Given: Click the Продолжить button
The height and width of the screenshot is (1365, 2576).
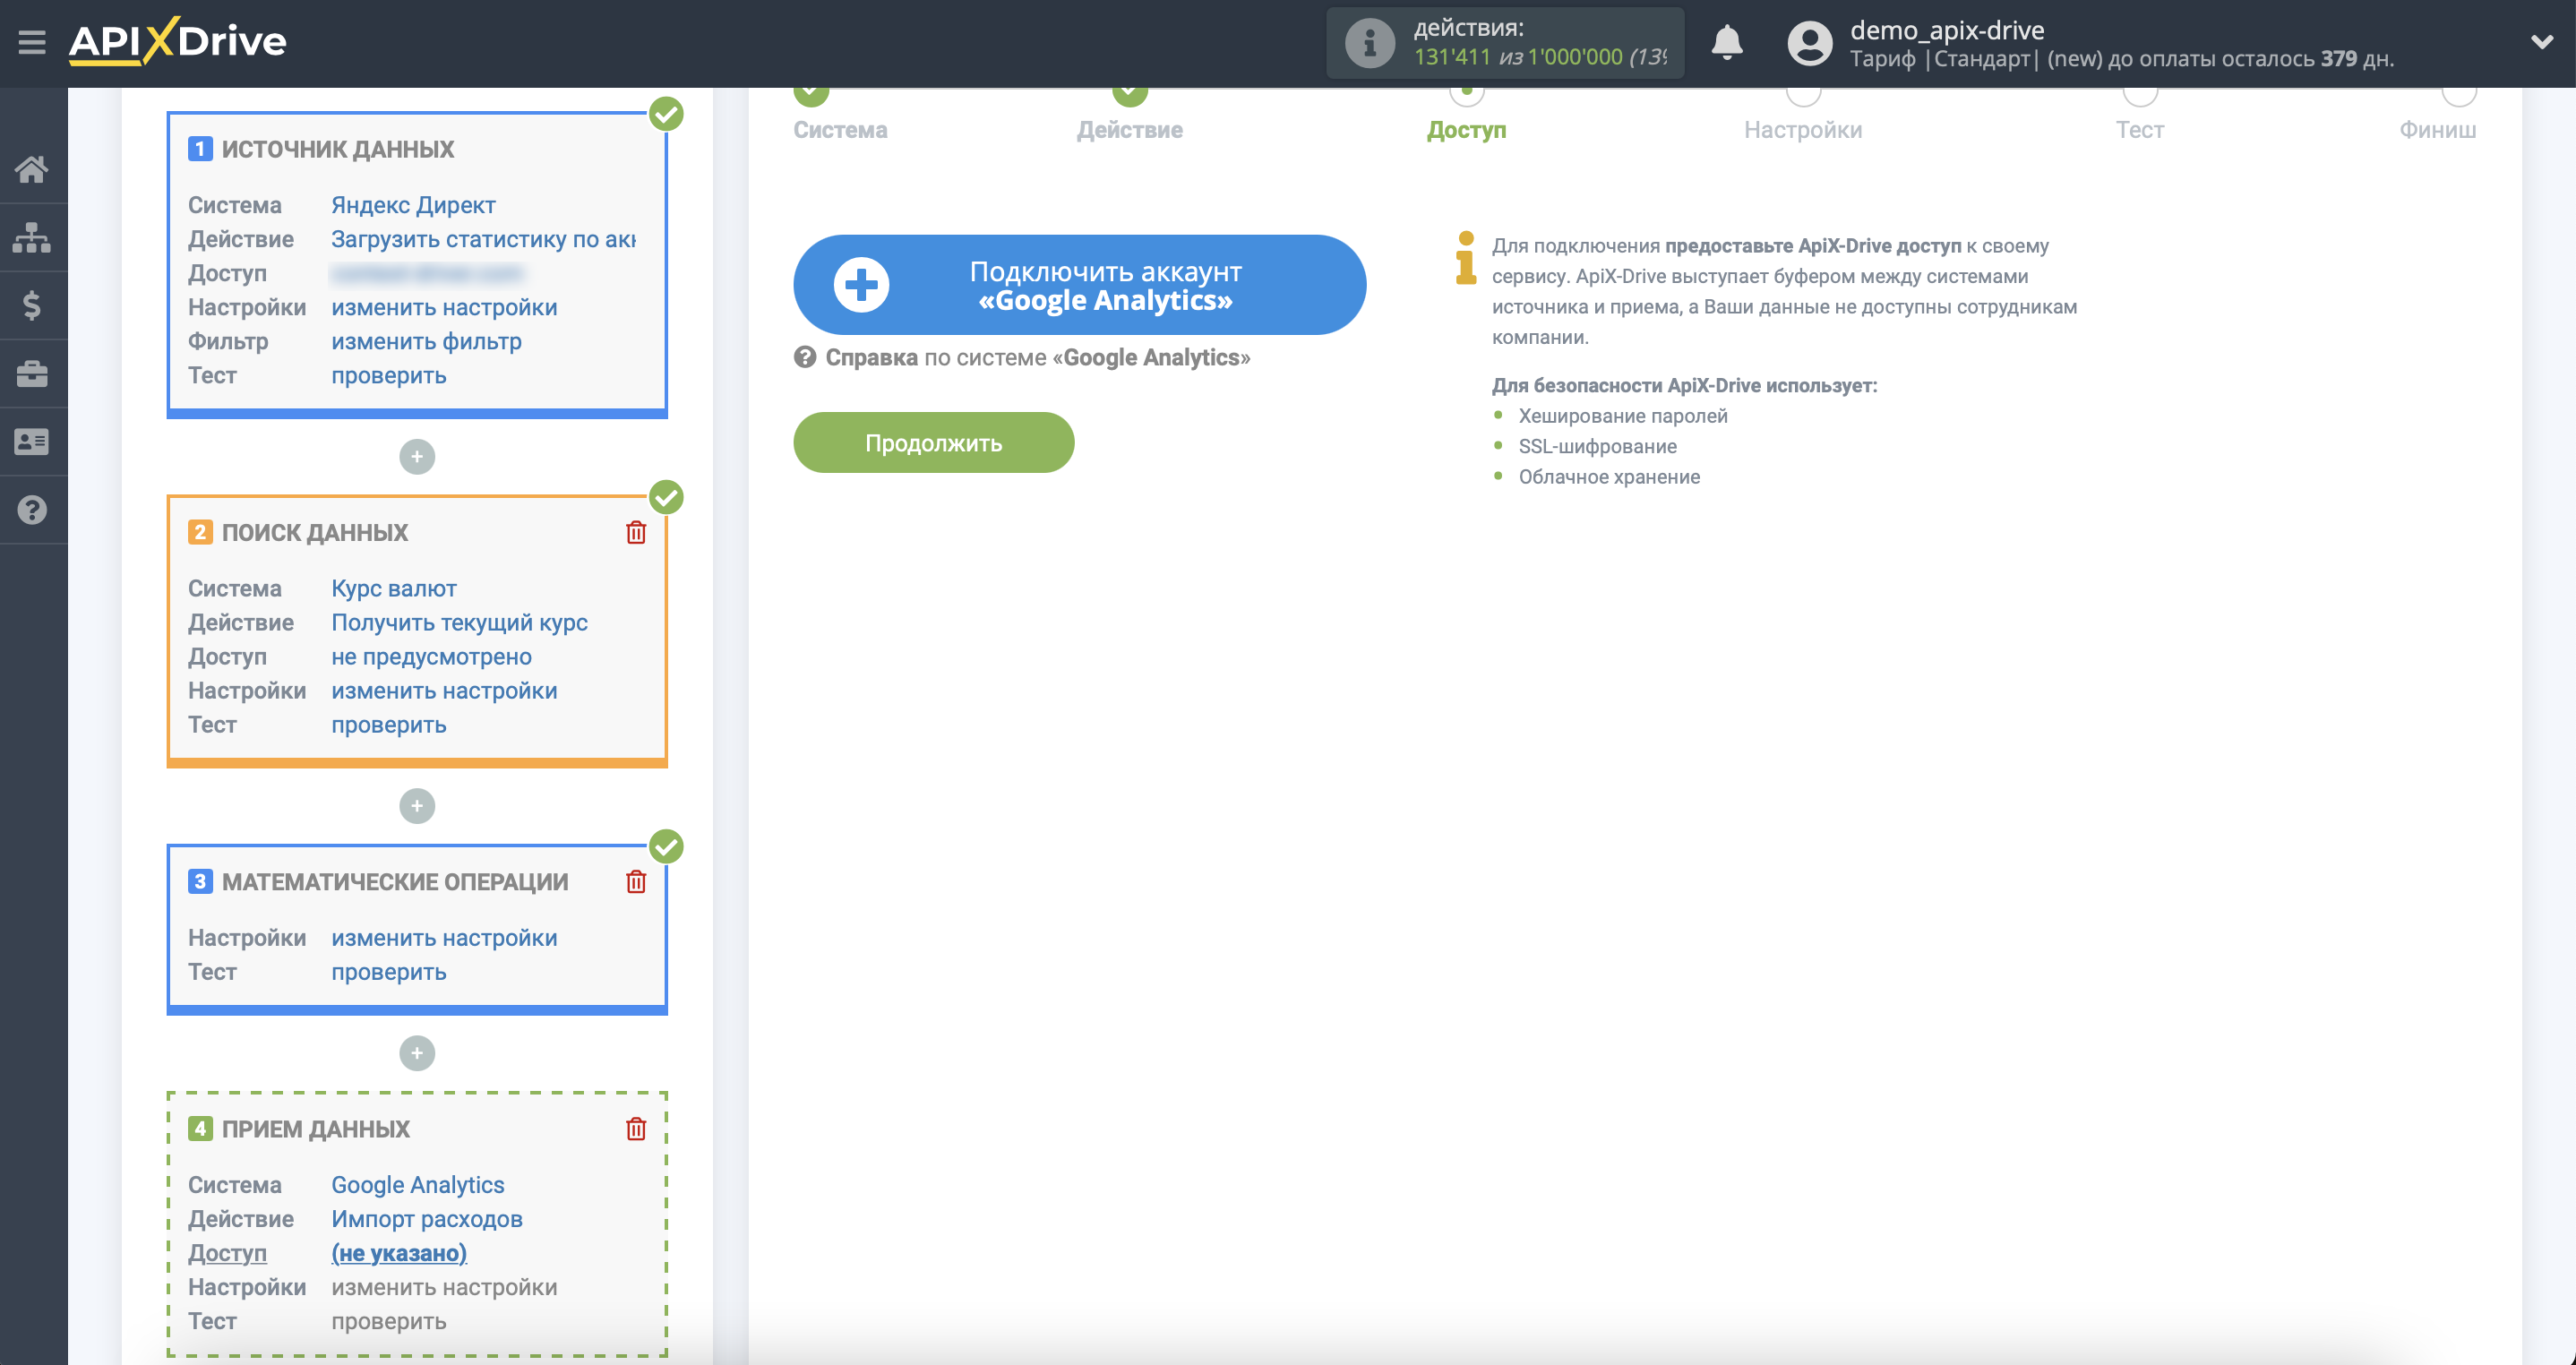Looking at the screenshot, I should click(933, 443).
